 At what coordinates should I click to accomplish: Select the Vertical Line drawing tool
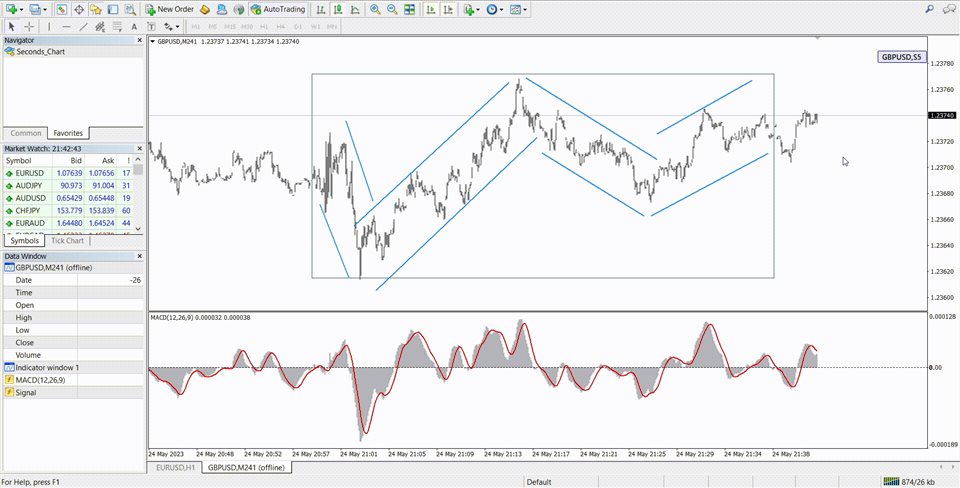pos(48,26)
